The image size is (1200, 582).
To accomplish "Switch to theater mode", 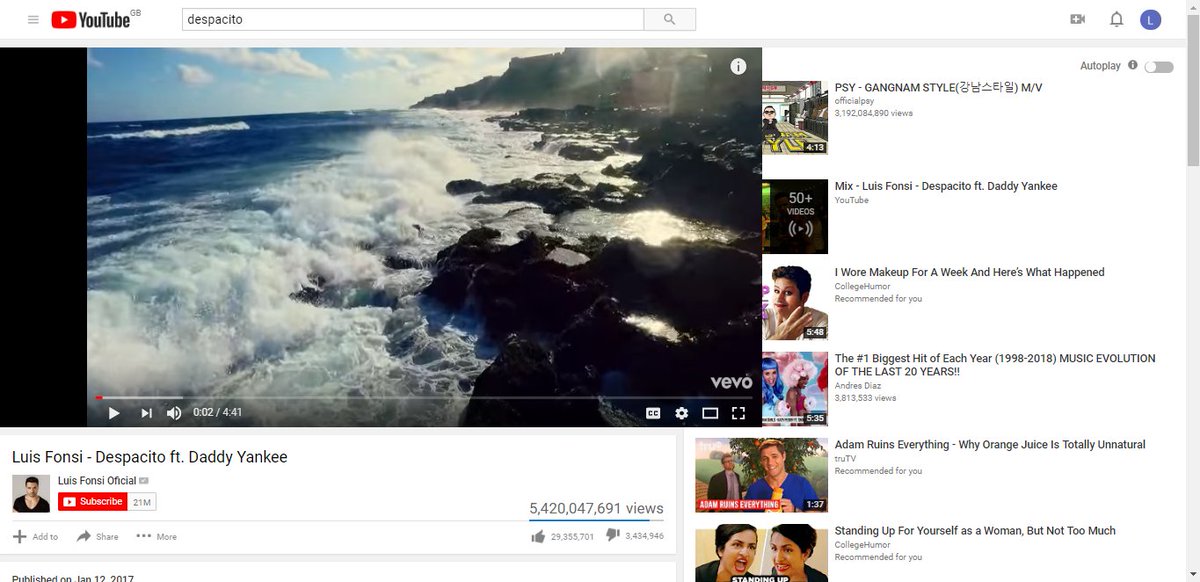I will tap(710, 413).
